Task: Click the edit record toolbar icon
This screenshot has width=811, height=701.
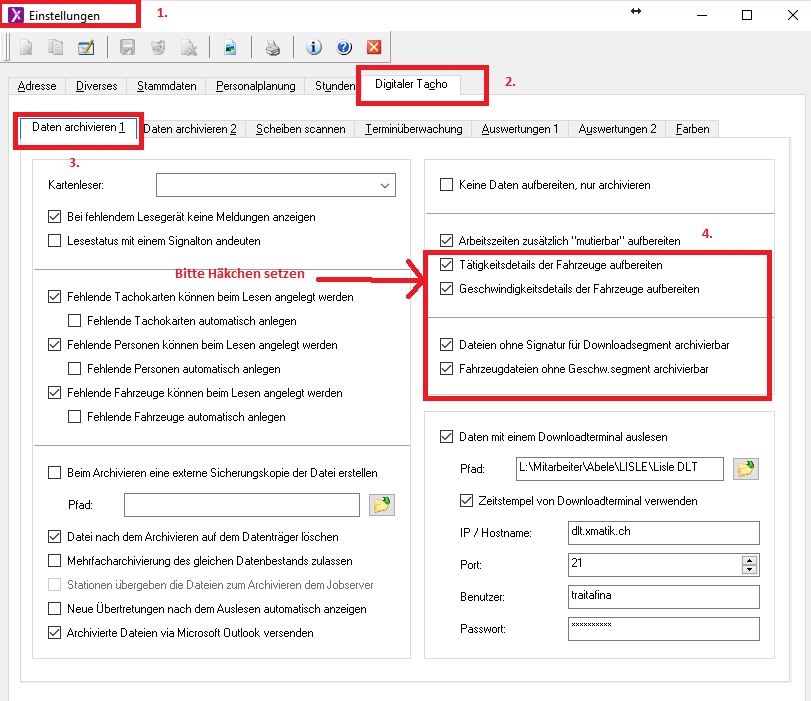Action: pyautogui.click(x=86, y=47)
